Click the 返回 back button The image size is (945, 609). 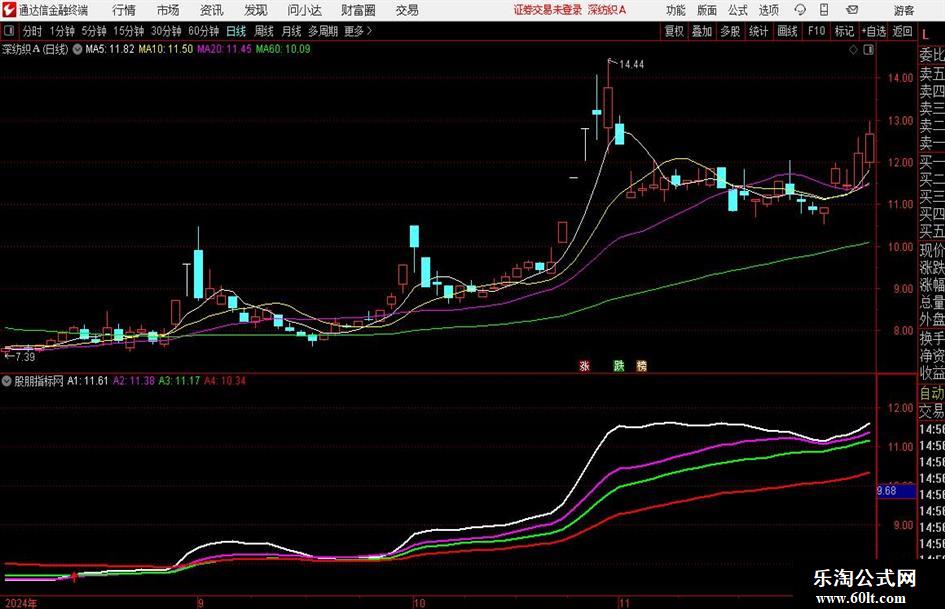coord(902,31)
